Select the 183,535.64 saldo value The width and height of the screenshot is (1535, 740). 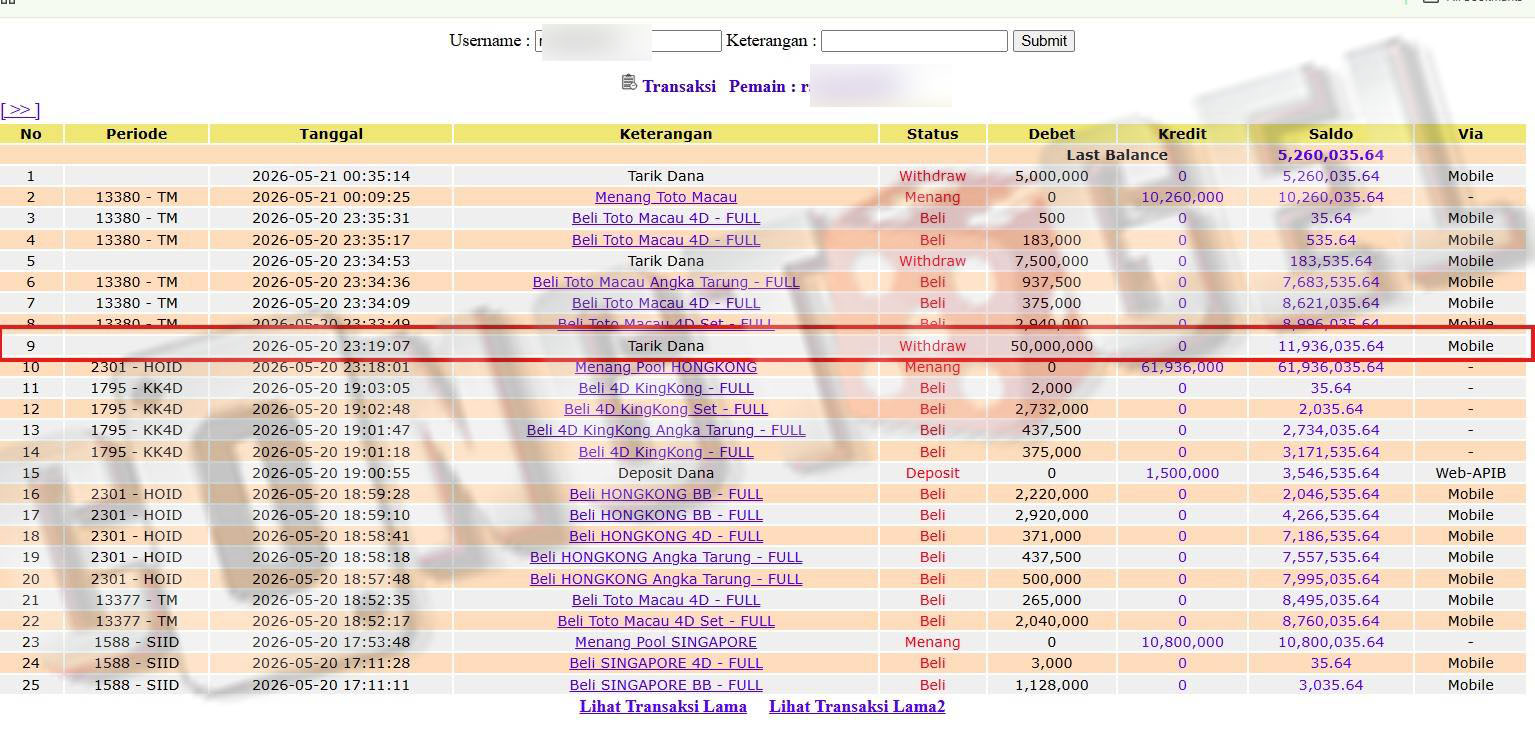coord(1331,261)
